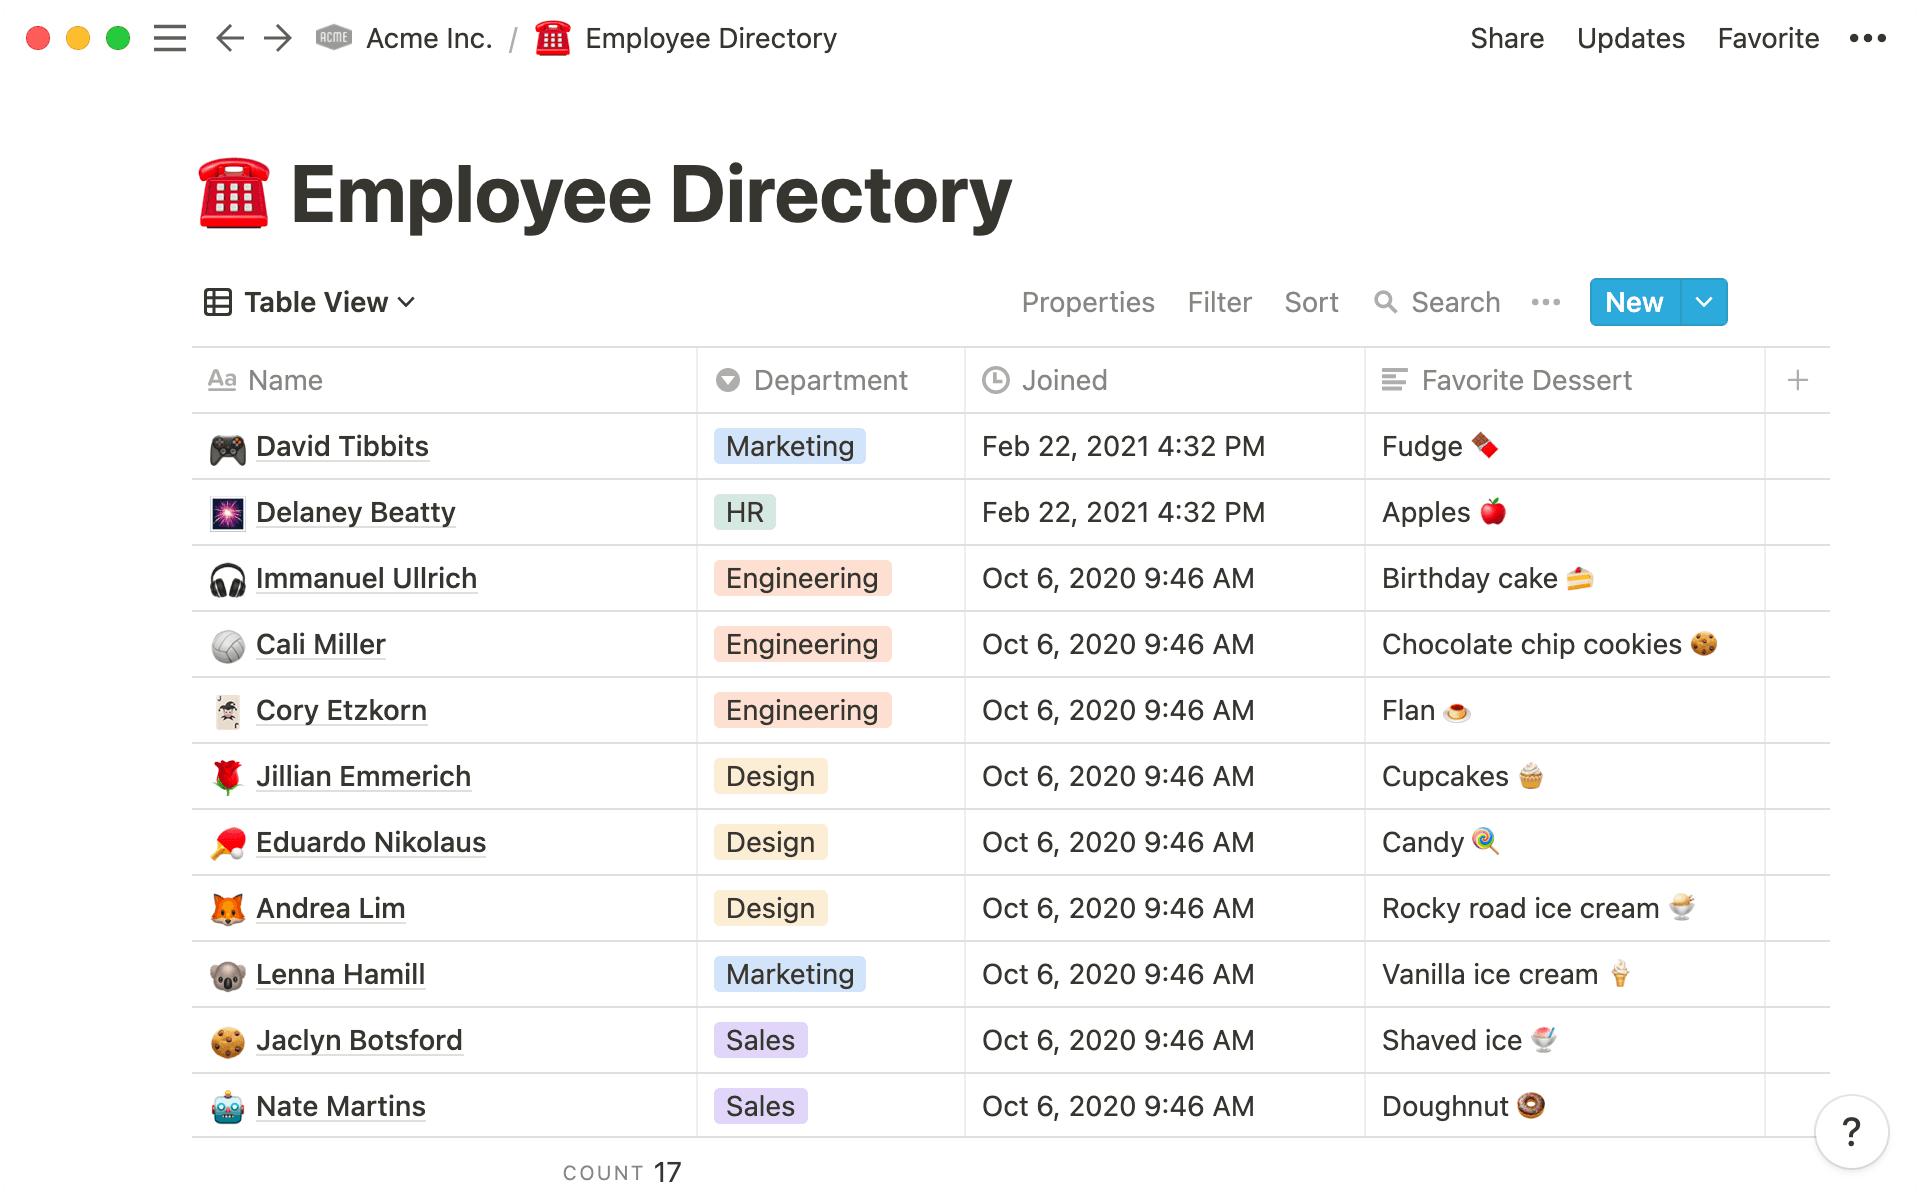Favorite the Employee Directory page
1920x1200 pixels.
point(1768,38)
